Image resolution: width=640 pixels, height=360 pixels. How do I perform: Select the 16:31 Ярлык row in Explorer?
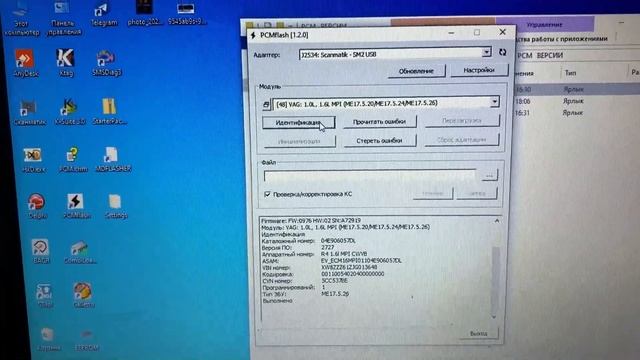576,112
